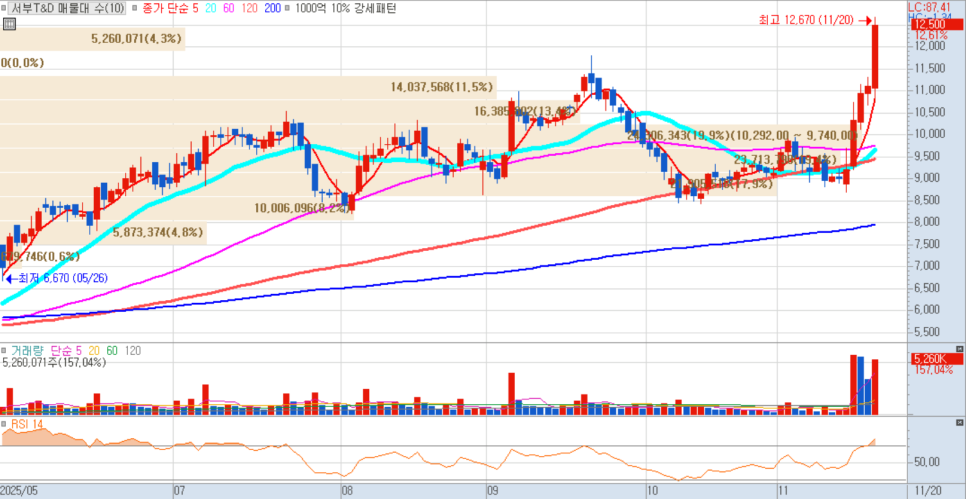Click the 10 month label on the date axis

click(x=653, y=491)
